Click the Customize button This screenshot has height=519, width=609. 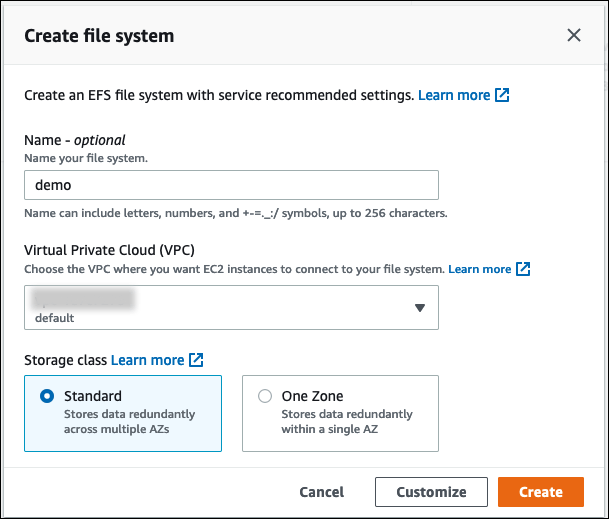tap(431, 492)
